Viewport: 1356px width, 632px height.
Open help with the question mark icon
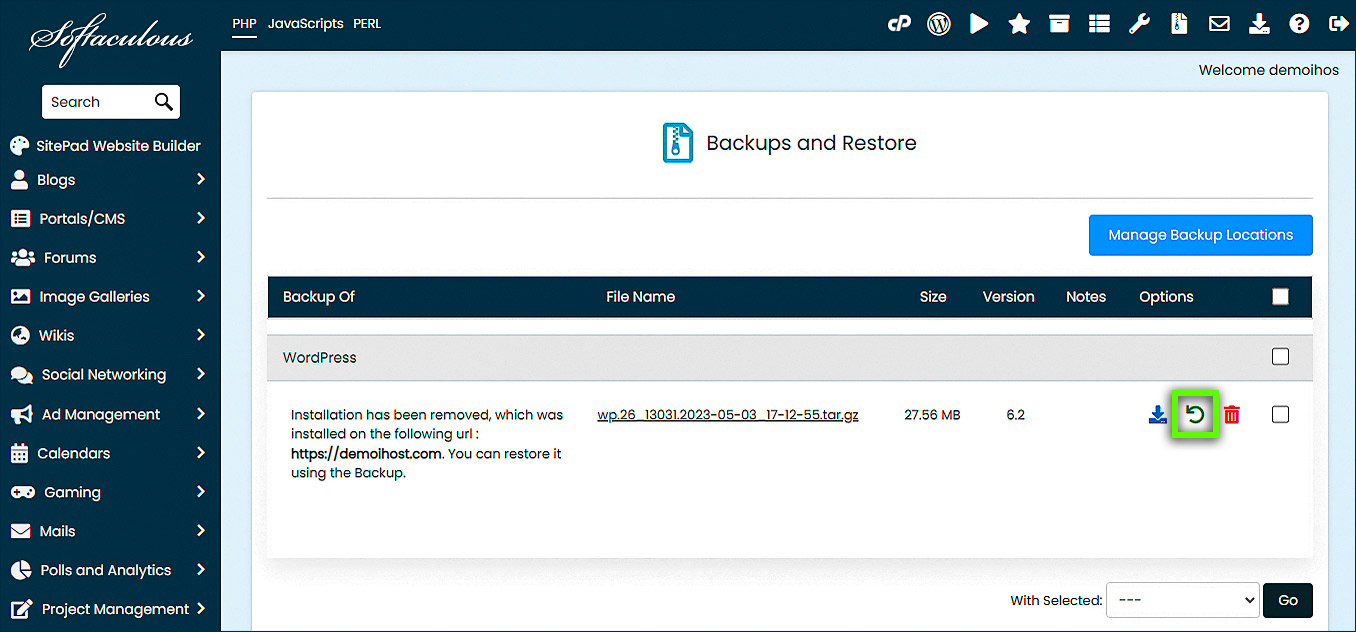1299,24
